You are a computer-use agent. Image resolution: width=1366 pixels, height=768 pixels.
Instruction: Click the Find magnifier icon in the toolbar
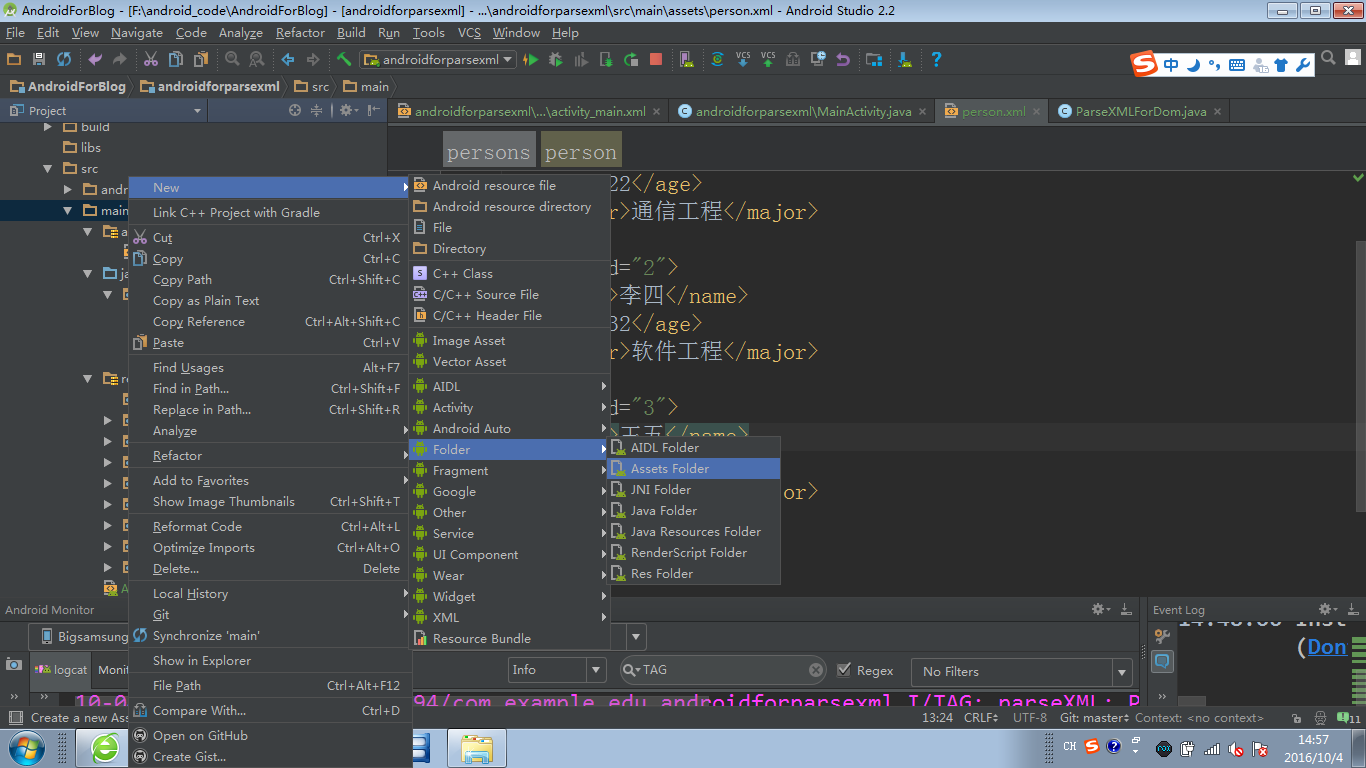(232, 59)
